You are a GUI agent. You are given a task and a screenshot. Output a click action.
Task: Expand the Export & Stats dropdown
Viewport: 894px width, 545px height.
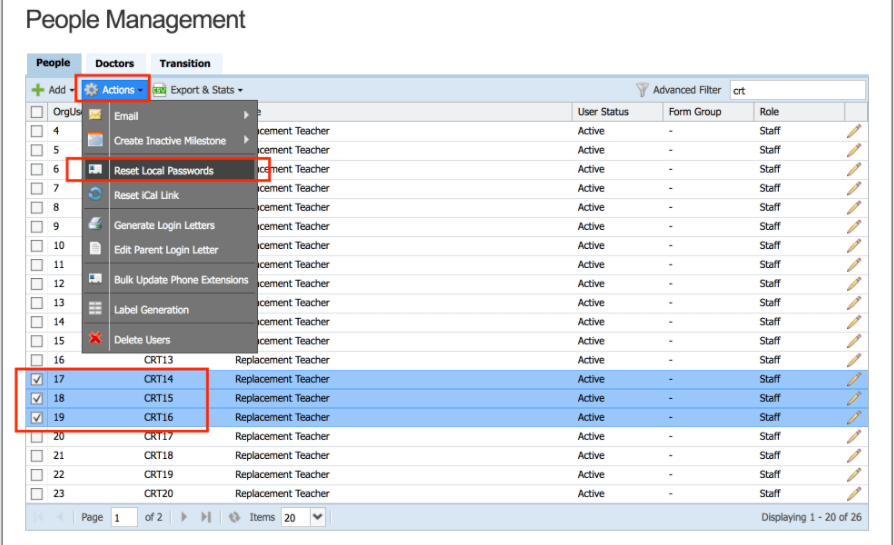[198, 90]
